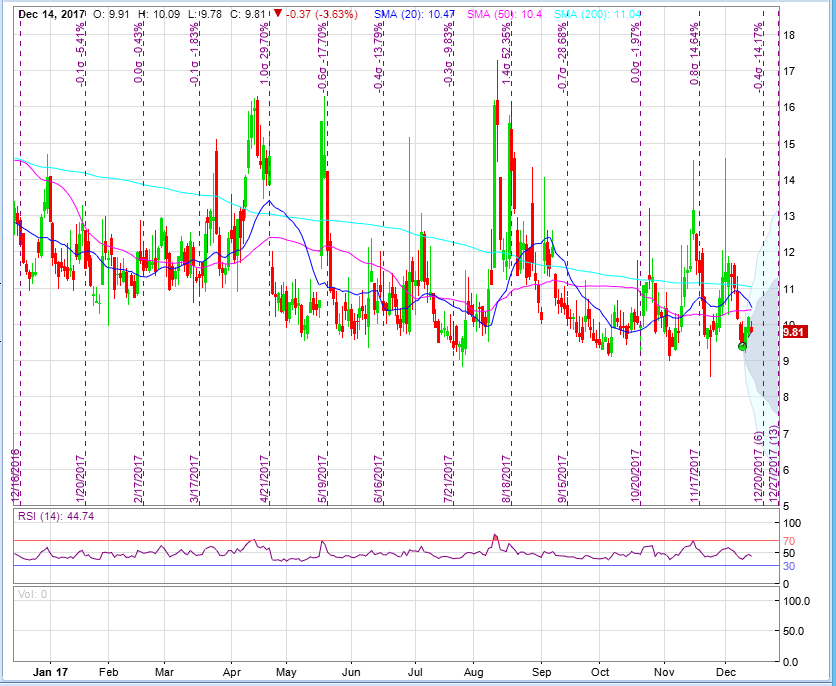This screenshot has height=686, width=836.
Task: Click the "-0.7σ -28.68%" move label
Action: pyautogui.click(x=562, y=58)
